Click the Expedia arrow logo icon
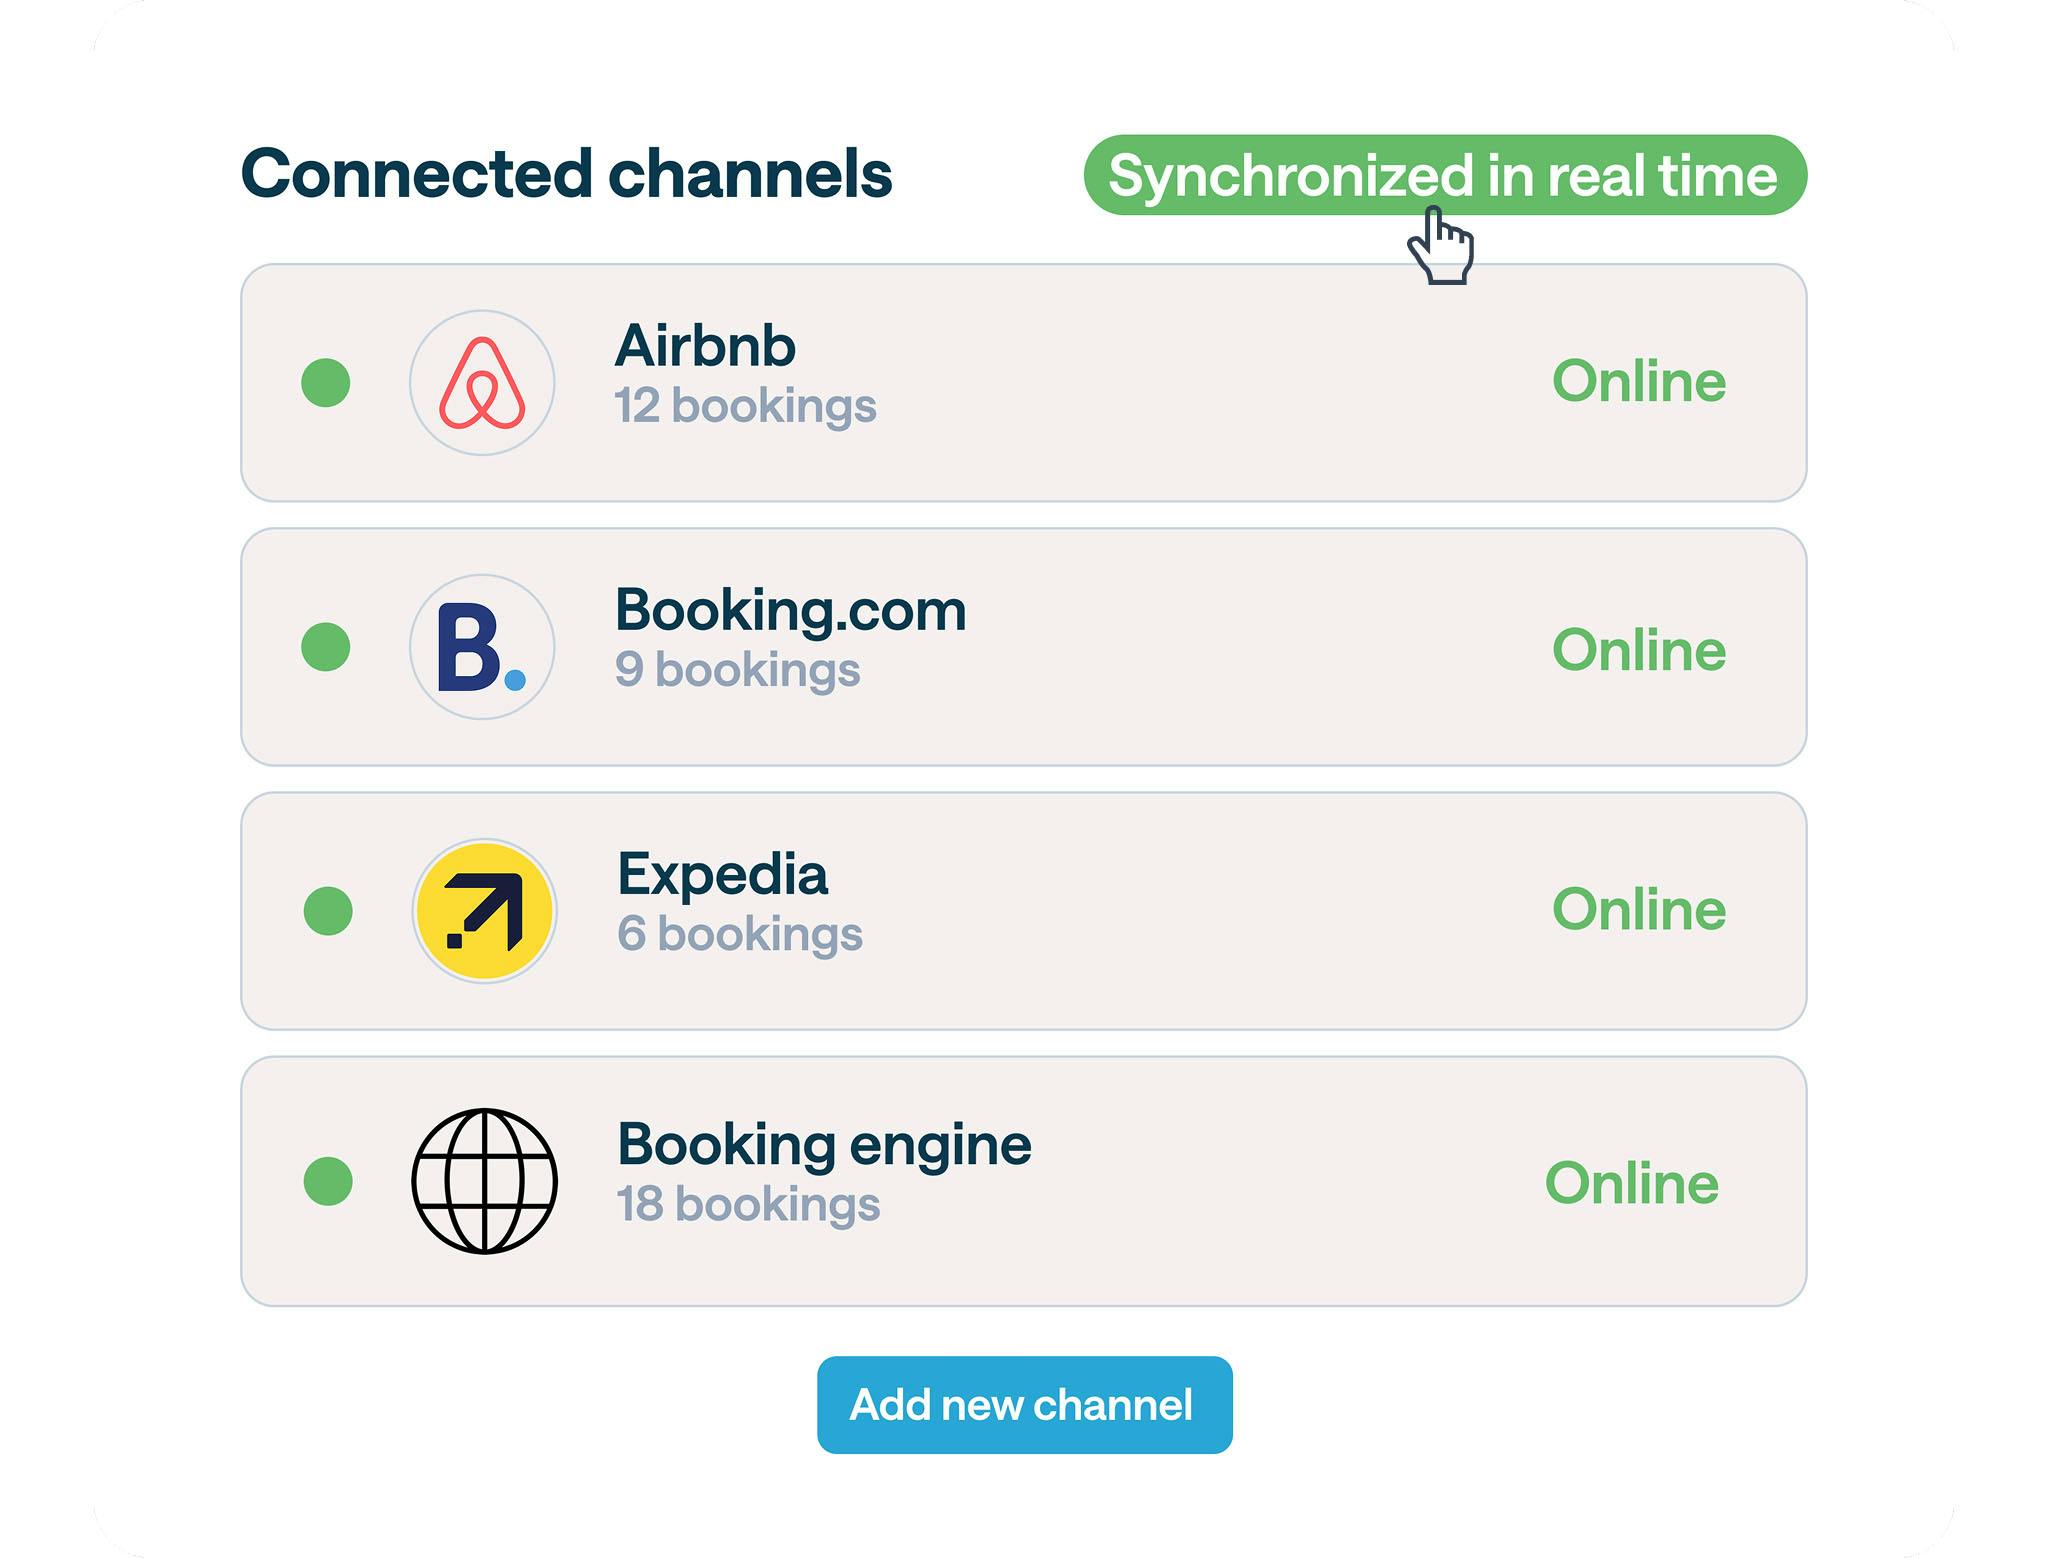This screenshot has height=1558, width=2048. tap(485, 911)
